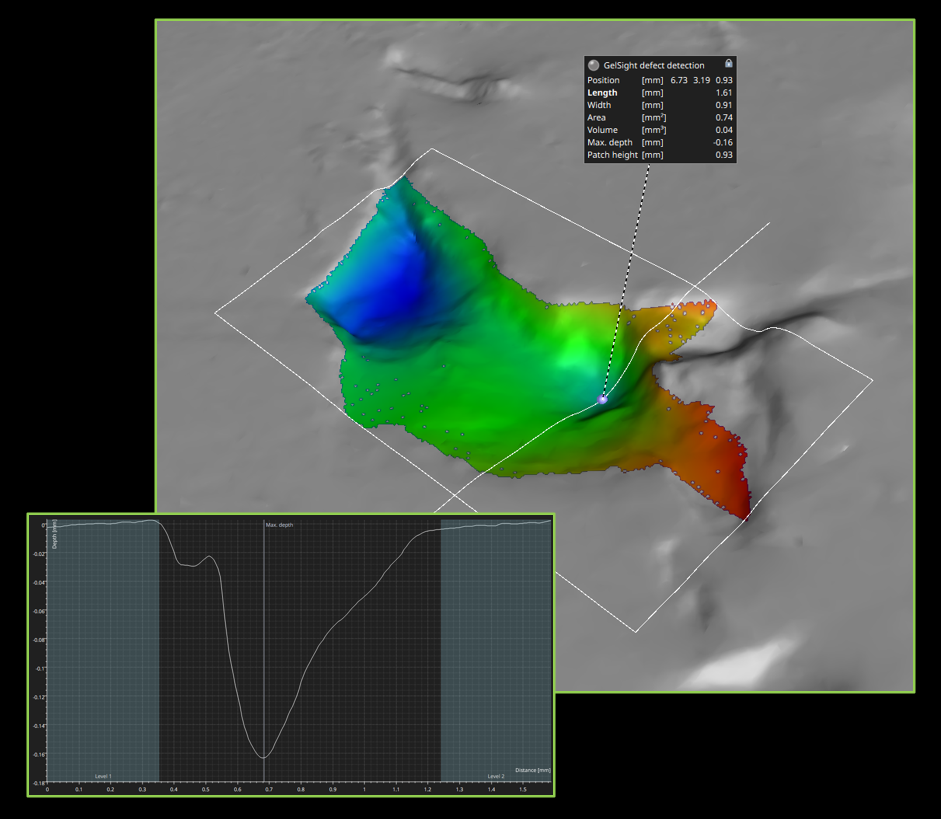This screenshot has width=941, height=819.
Task: Click the profile curve minimum point
Action: coord(264,757)
